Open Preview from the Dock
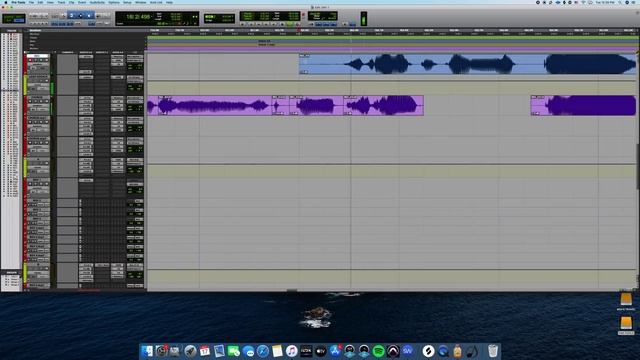Viewport: 640px width, 360px height. tap(219, 351)
